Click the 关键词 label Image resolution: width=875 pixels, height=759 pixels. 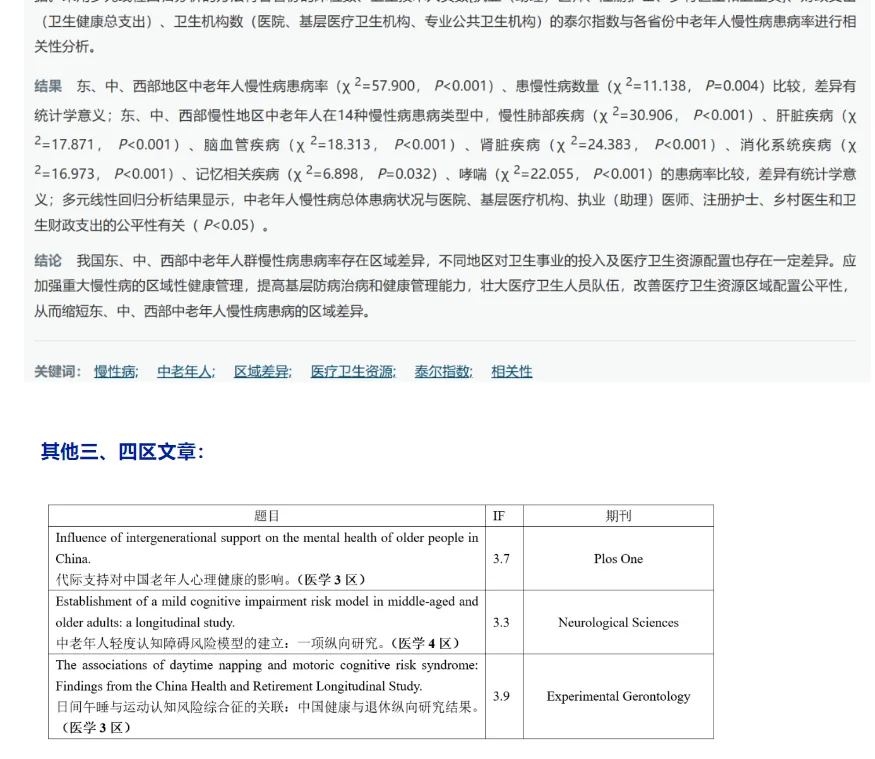pos(58,371)
